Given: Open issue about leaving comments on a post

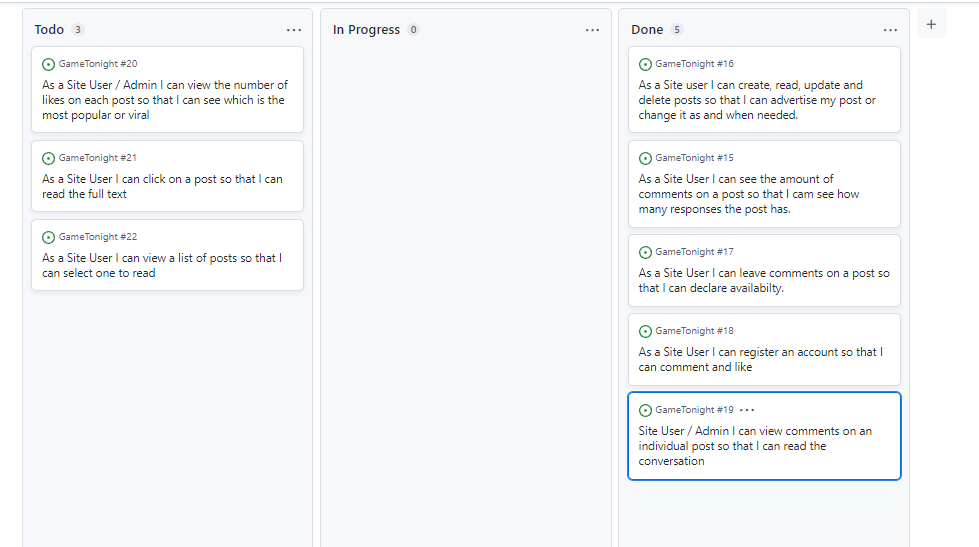Looking at the screenshot, I should tap(764, 280).
